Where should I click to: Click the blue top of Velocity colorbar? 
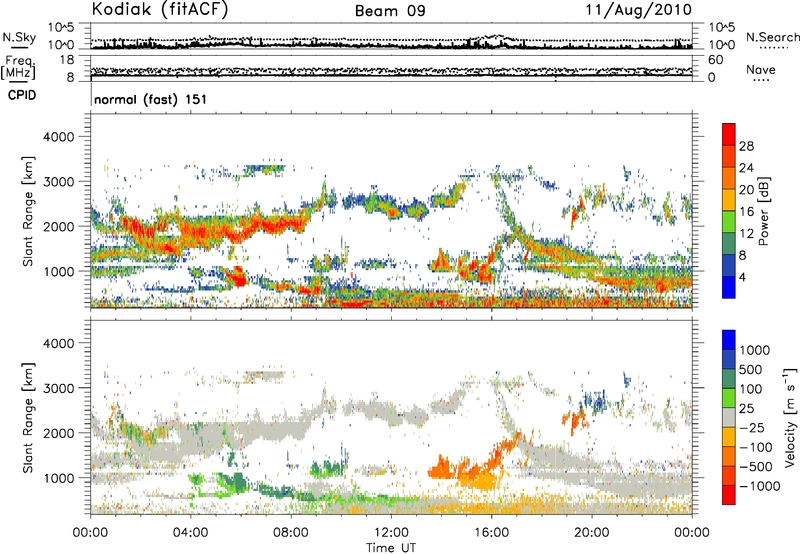point(729,340)
